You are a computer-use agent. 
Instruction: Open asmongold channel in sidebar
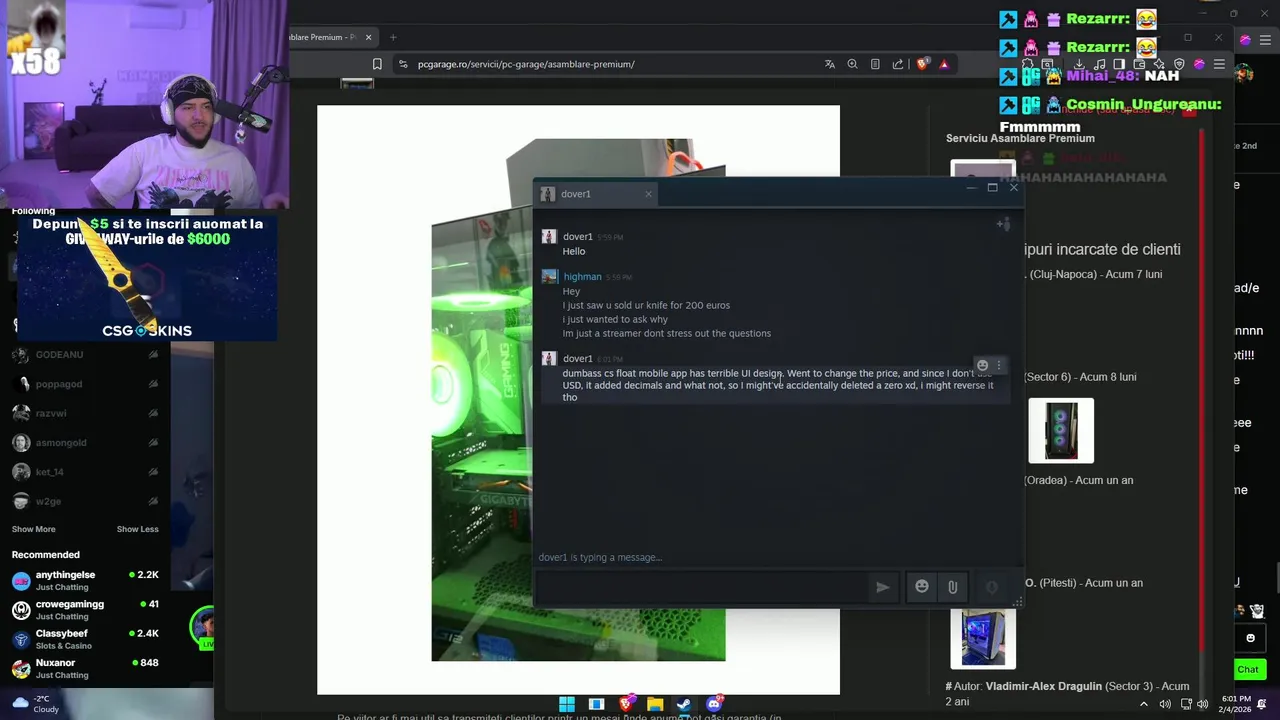85,442
